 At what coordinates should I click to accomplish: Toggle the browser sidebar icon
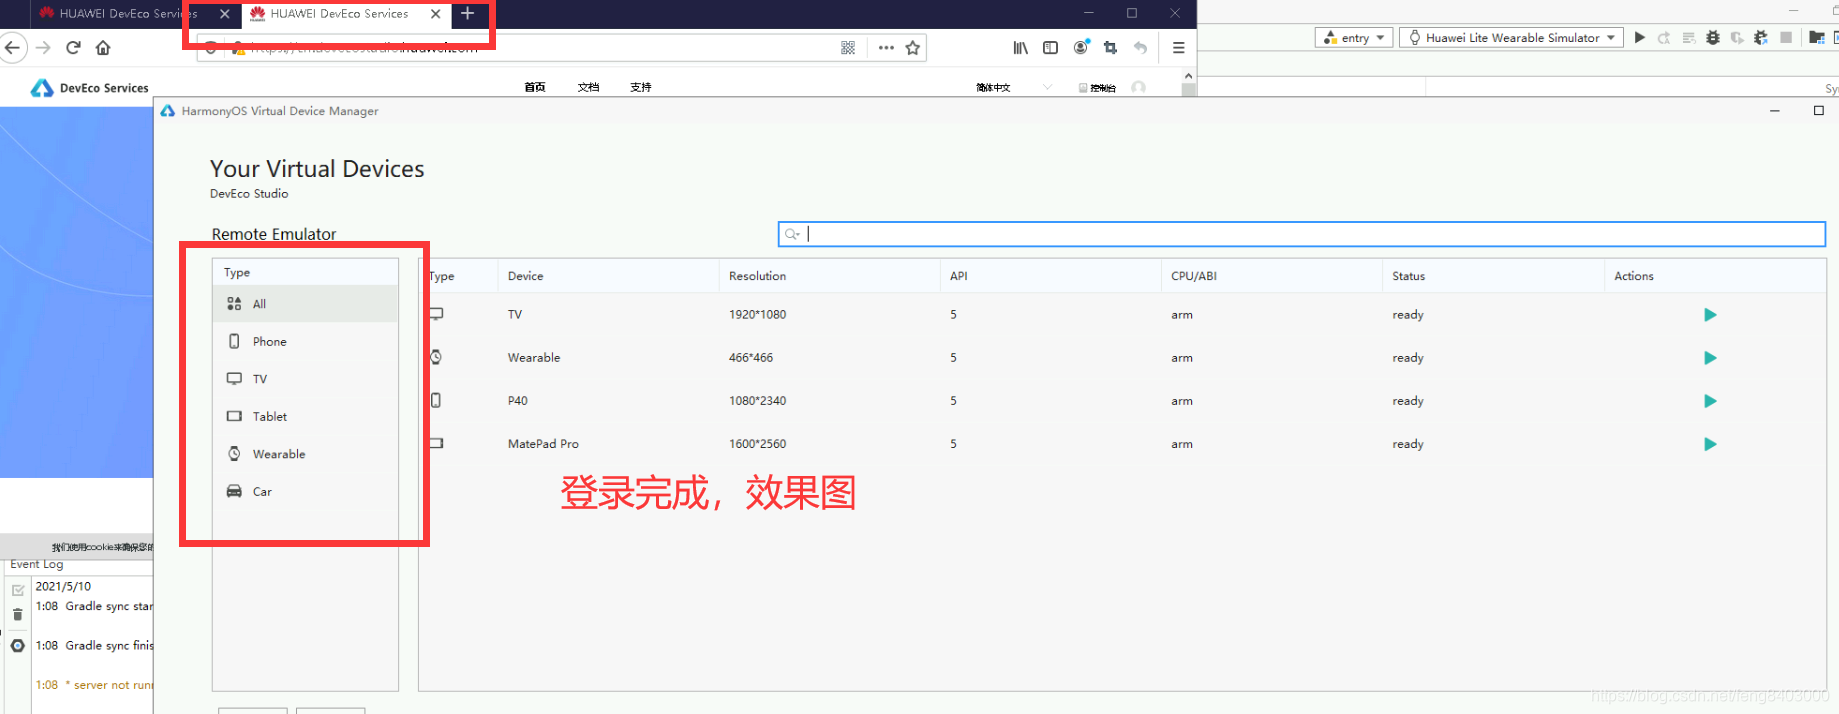point(1050,48)
